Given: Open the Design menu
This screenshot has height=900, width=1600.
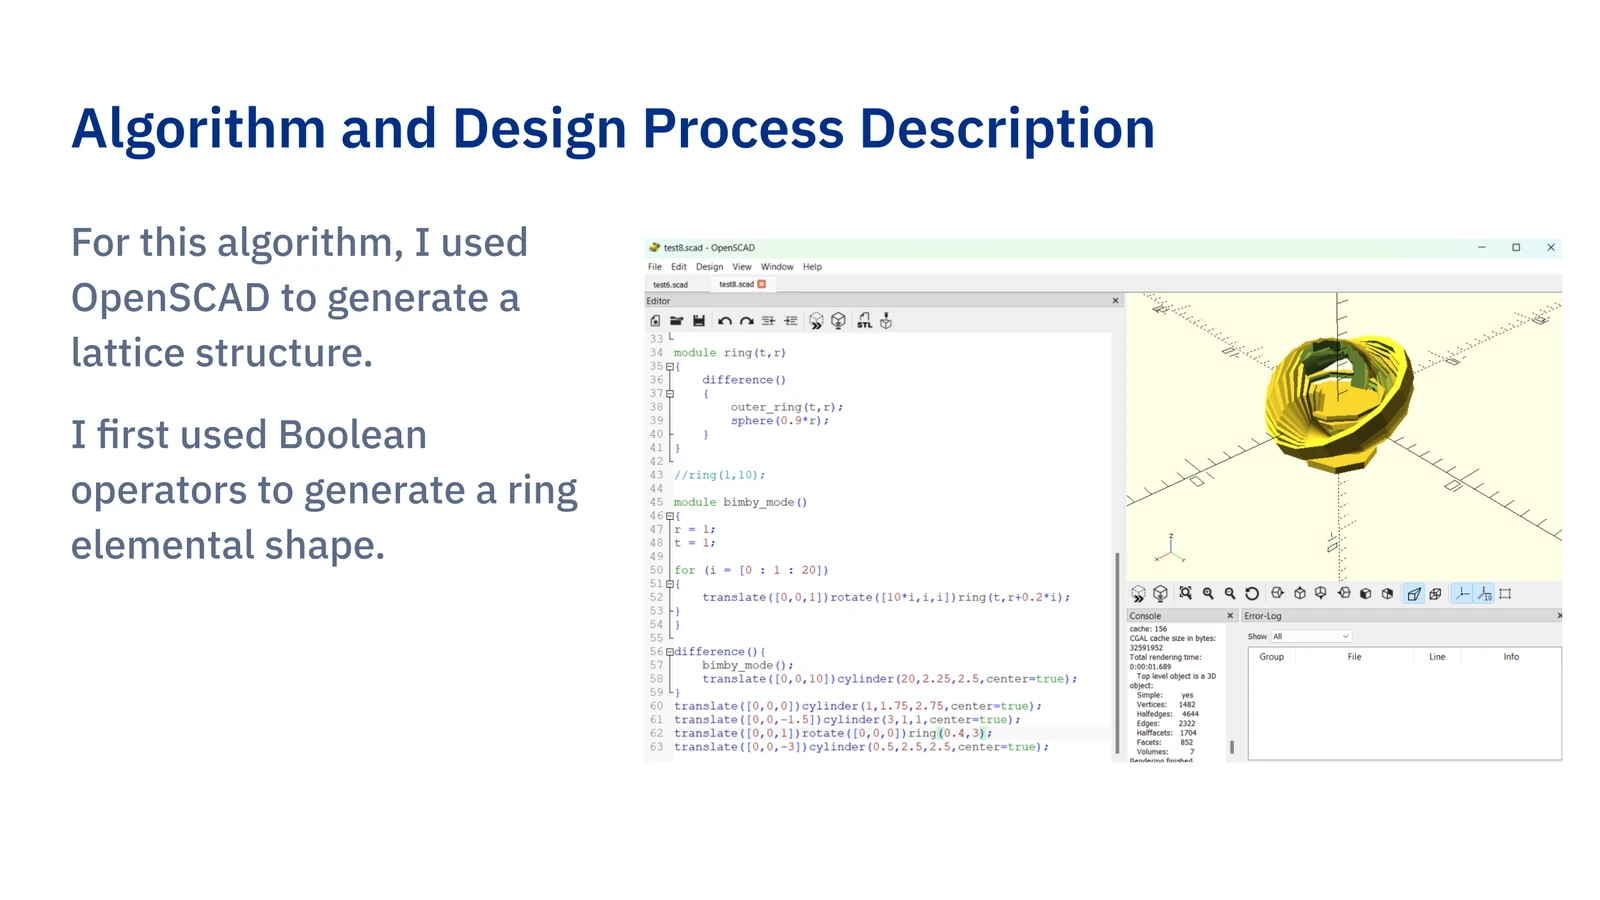Looking at the screenshot, I should click(x=709, y=267).
